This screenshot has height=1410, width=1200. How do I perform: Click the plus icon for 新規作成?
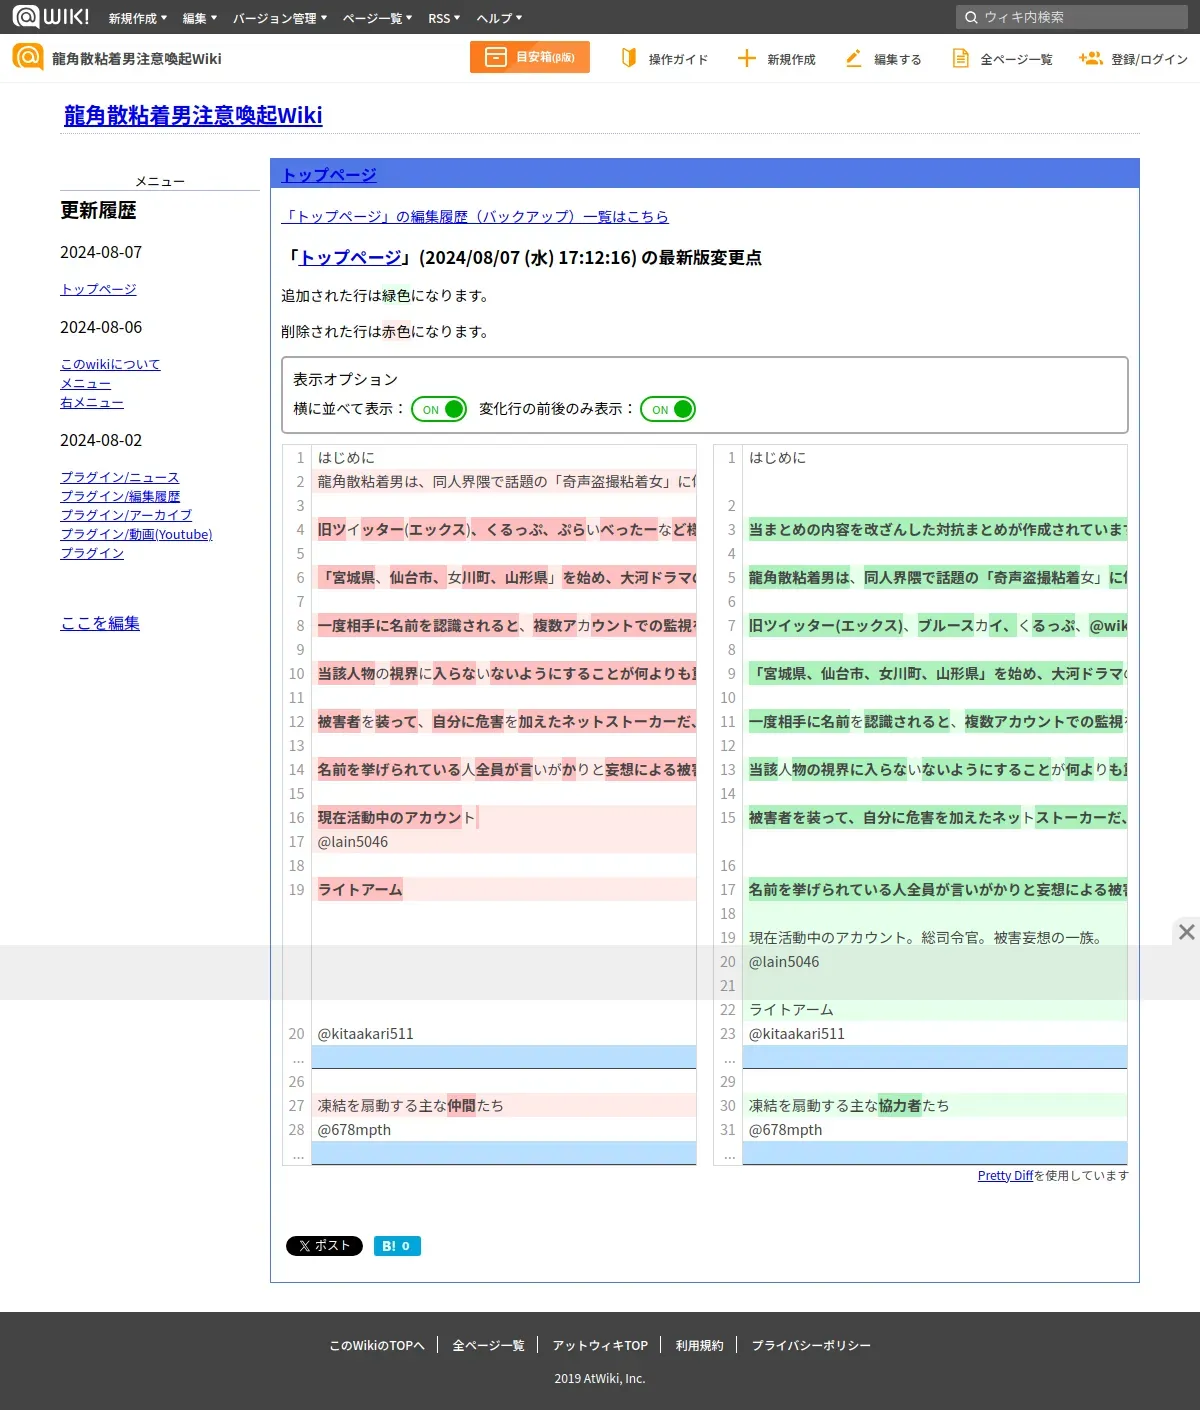[x=746, y=58]
